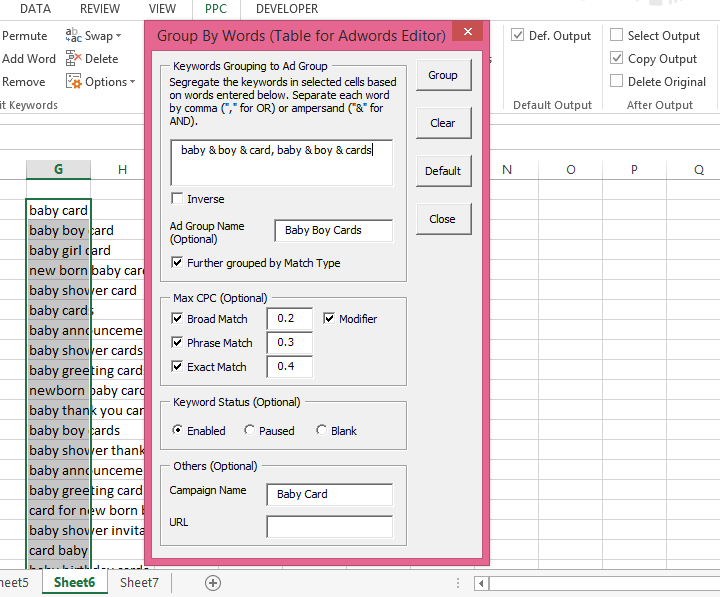Click the Permute command
The width and height of the screenshot is (720, 597).
click(x=24, y=36)
